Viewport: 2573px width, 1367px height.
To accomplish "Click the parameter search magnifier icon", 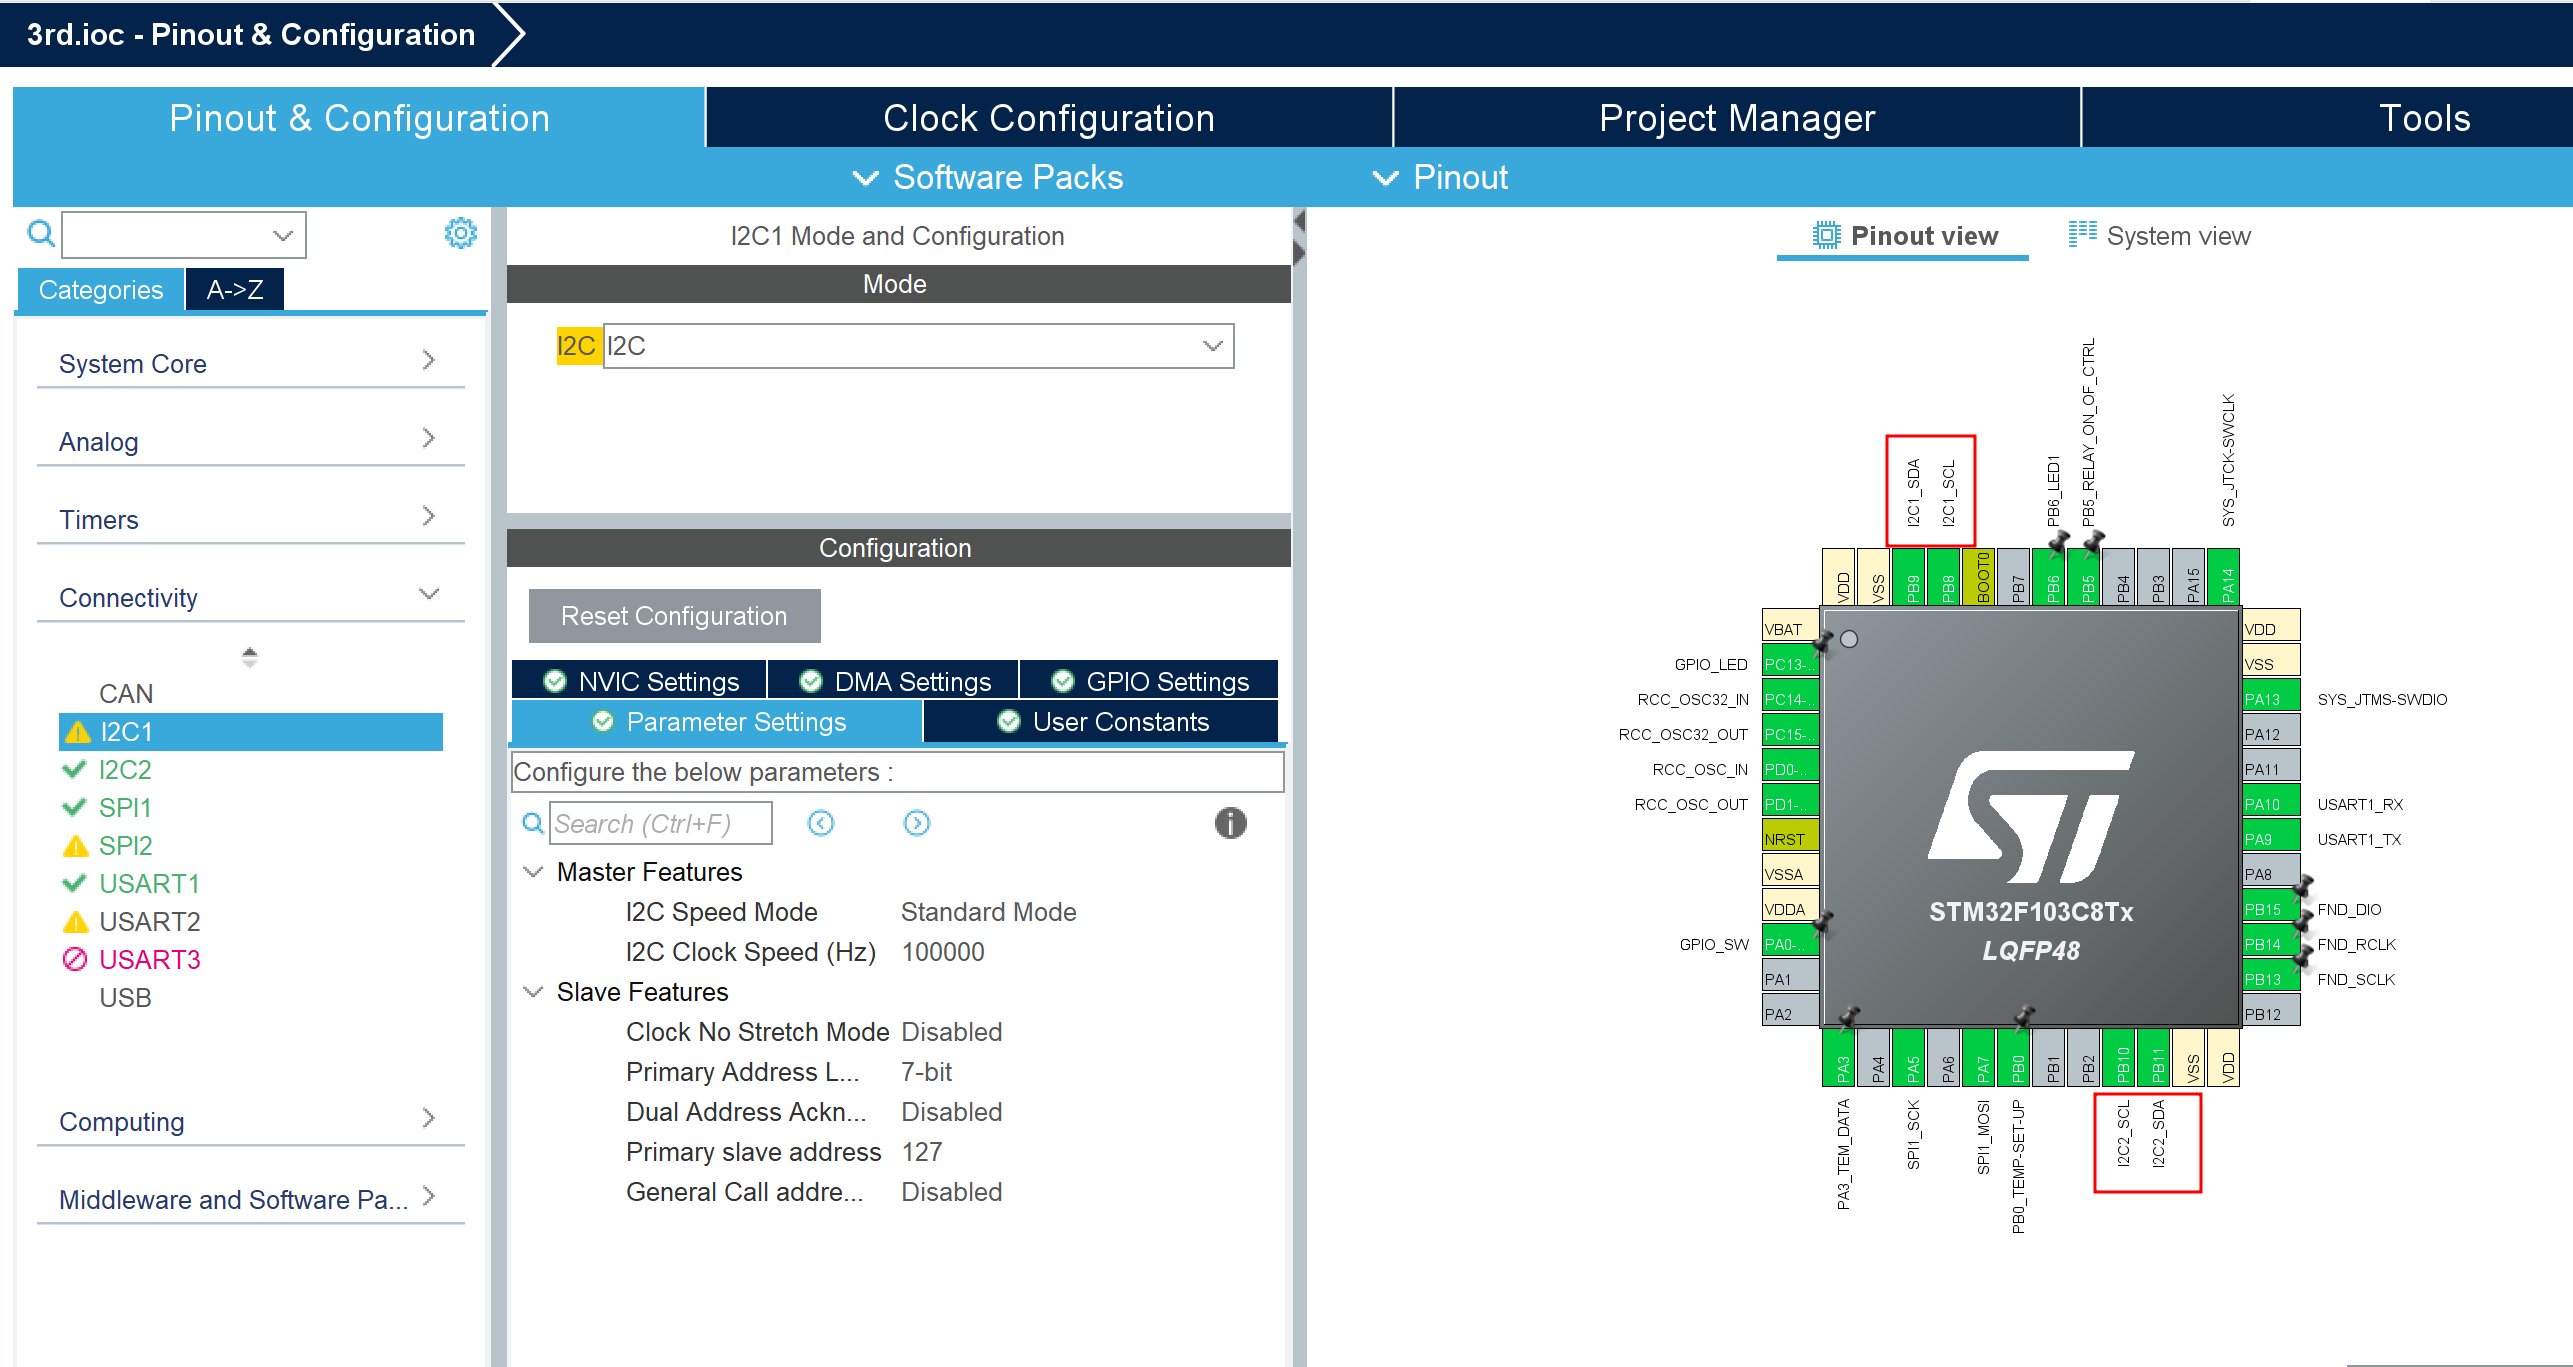I will pyautogui.click(x=533, y=823).
